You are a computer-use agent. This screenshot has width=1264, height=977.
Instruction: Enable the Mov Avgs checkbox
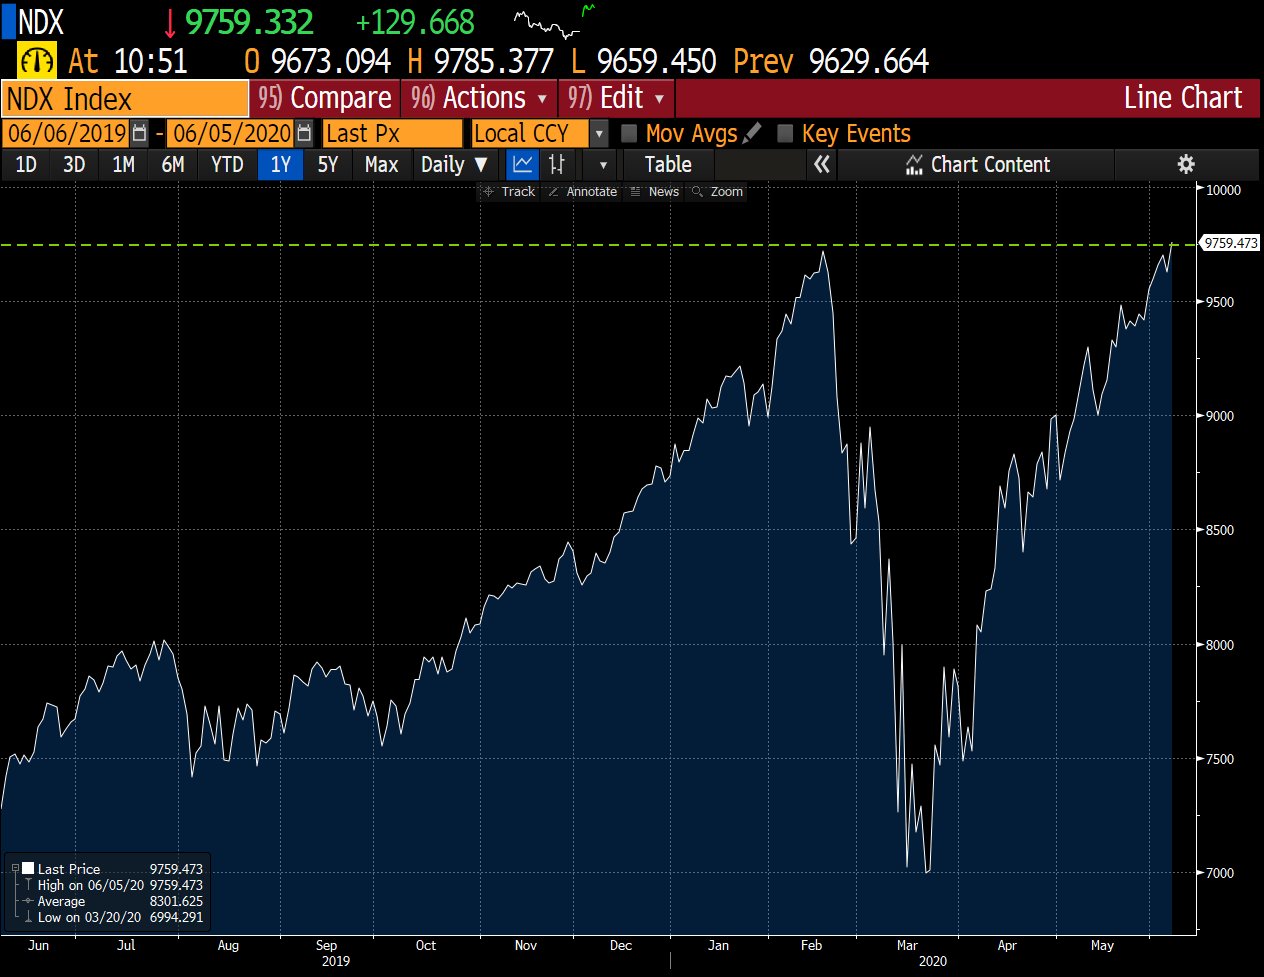629,133
